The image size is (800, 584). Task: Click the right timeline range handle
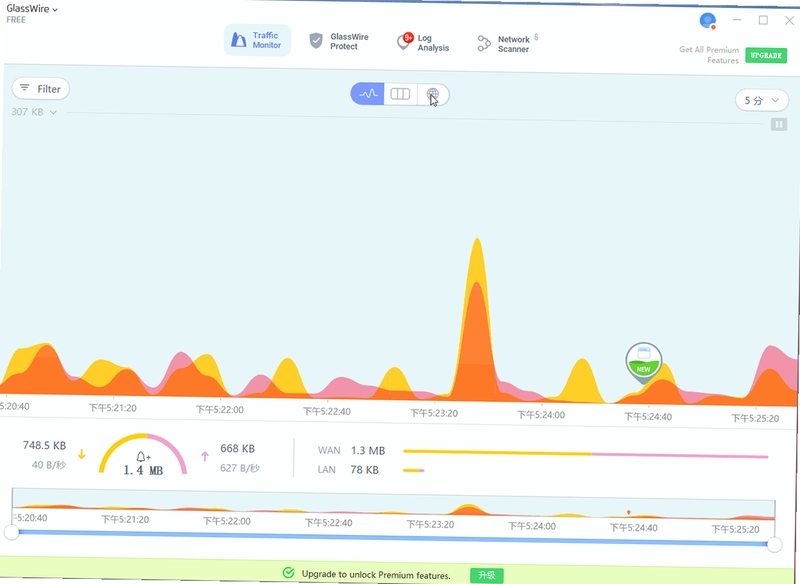pos(774,544)
